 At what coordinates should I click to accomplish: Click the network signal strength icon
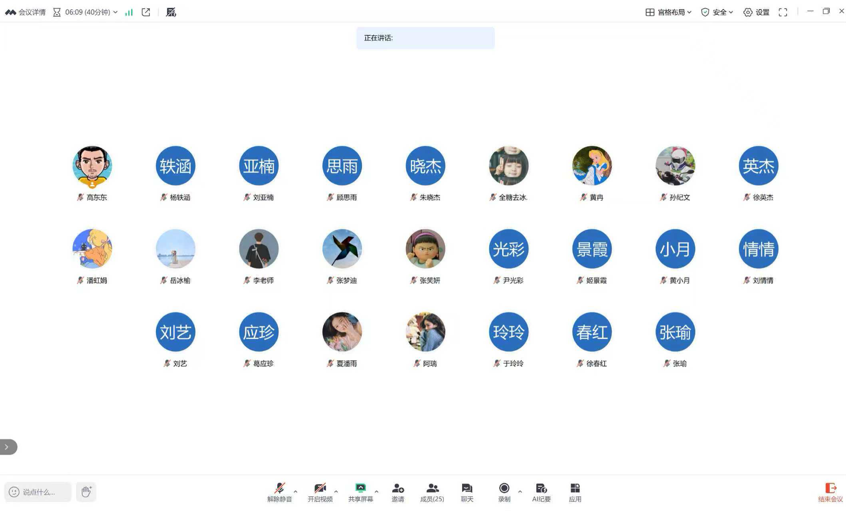pyautogui.click(x=129, y=12)
